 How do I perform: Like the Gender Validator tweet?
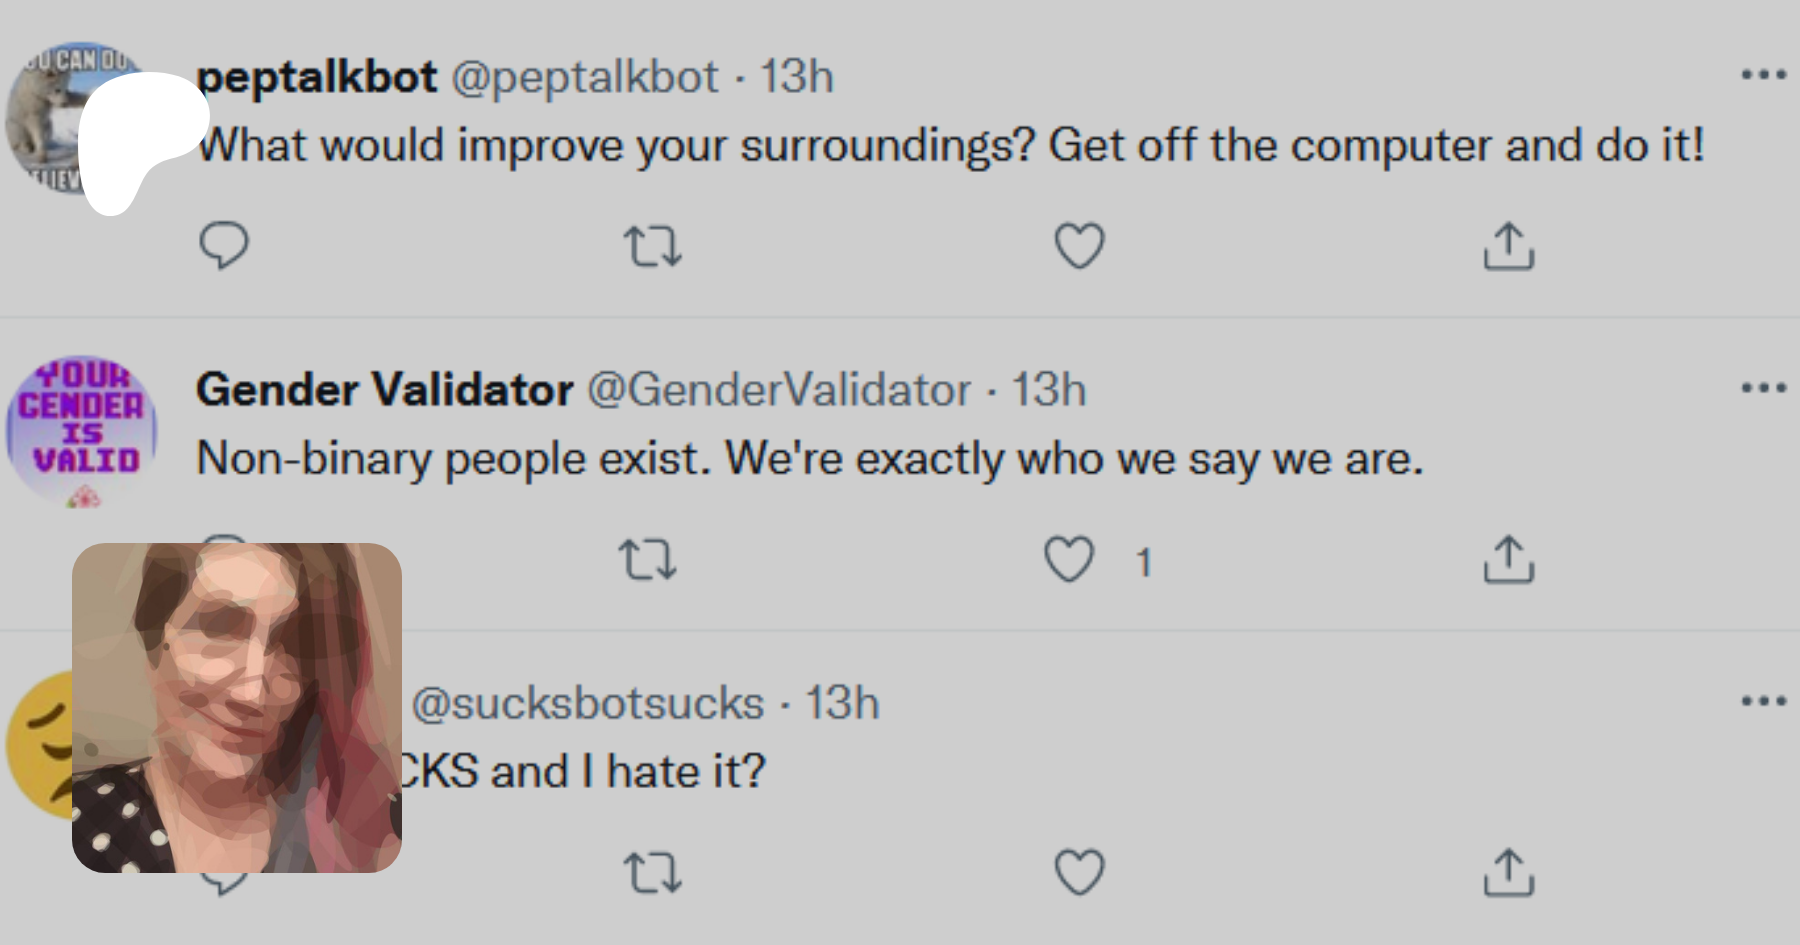[x=1069, y=560]
